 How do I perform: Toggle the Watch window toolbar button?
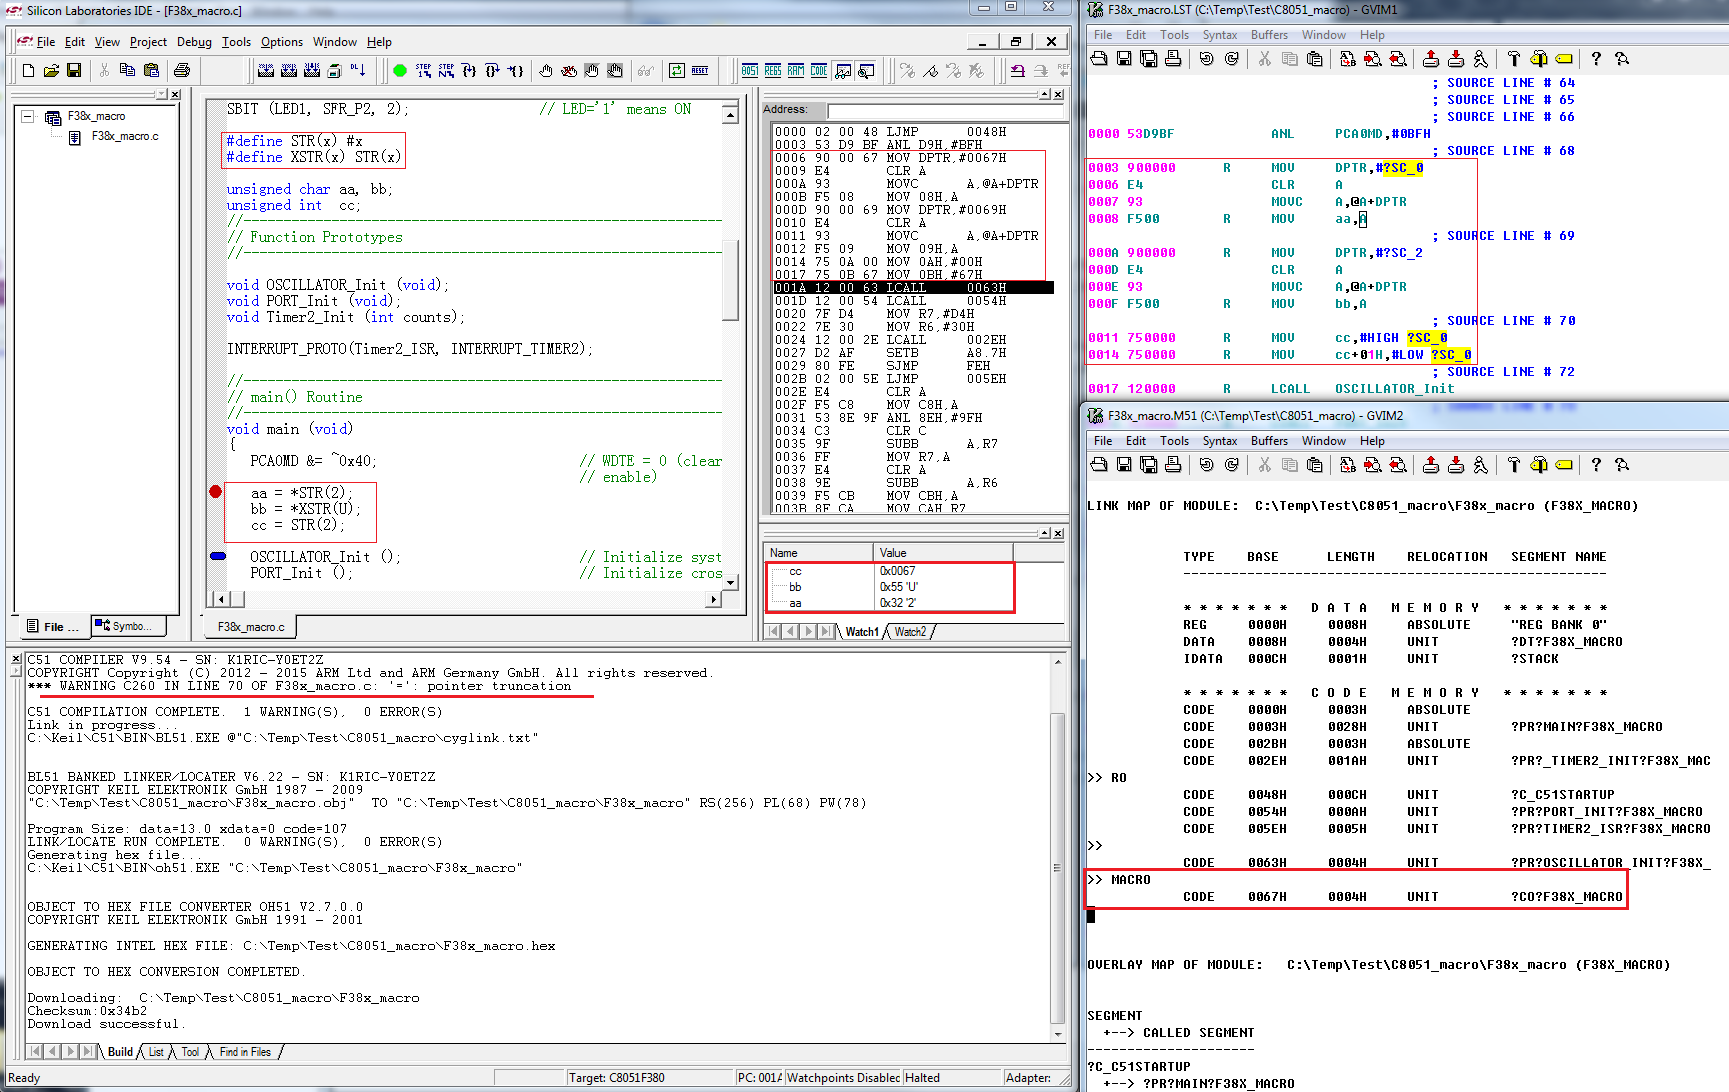(x=843, y=71)
